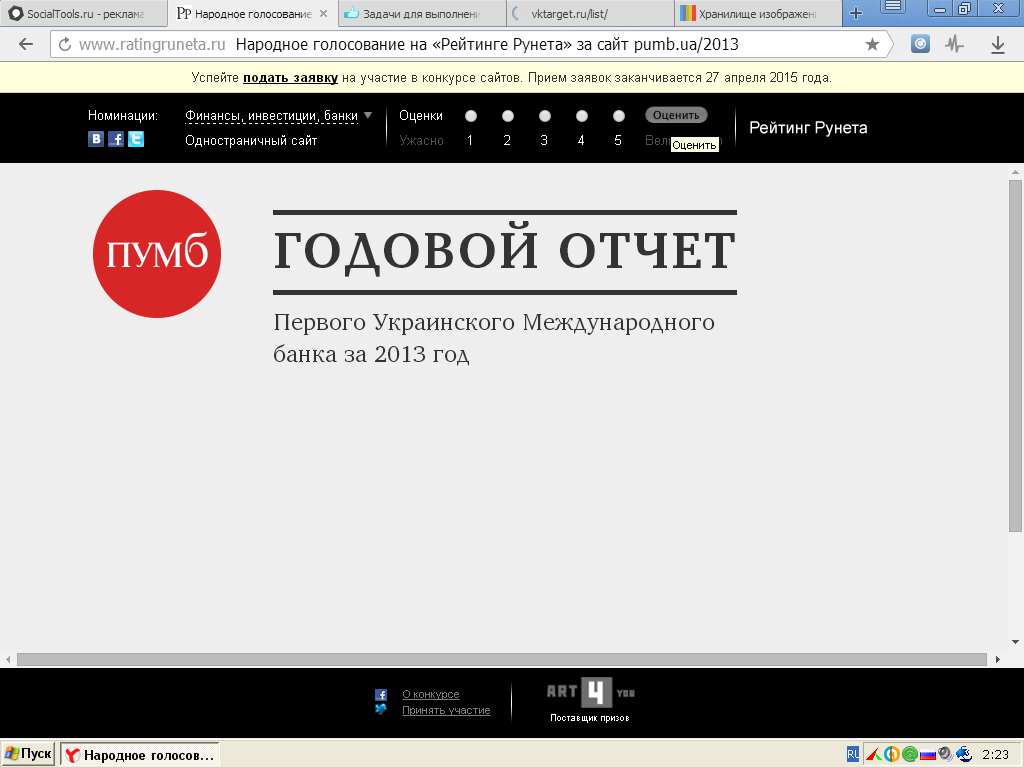Bookmark the page with the star icon

point(872,44)
